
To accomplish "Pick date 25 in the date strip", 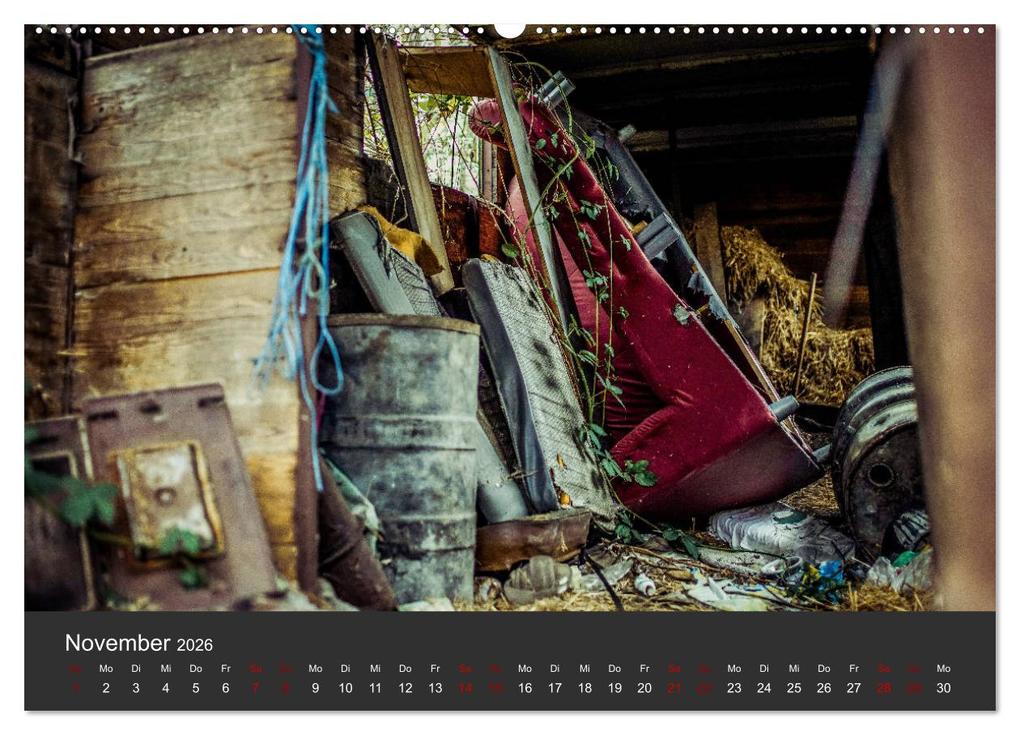I will click(794, 688).
